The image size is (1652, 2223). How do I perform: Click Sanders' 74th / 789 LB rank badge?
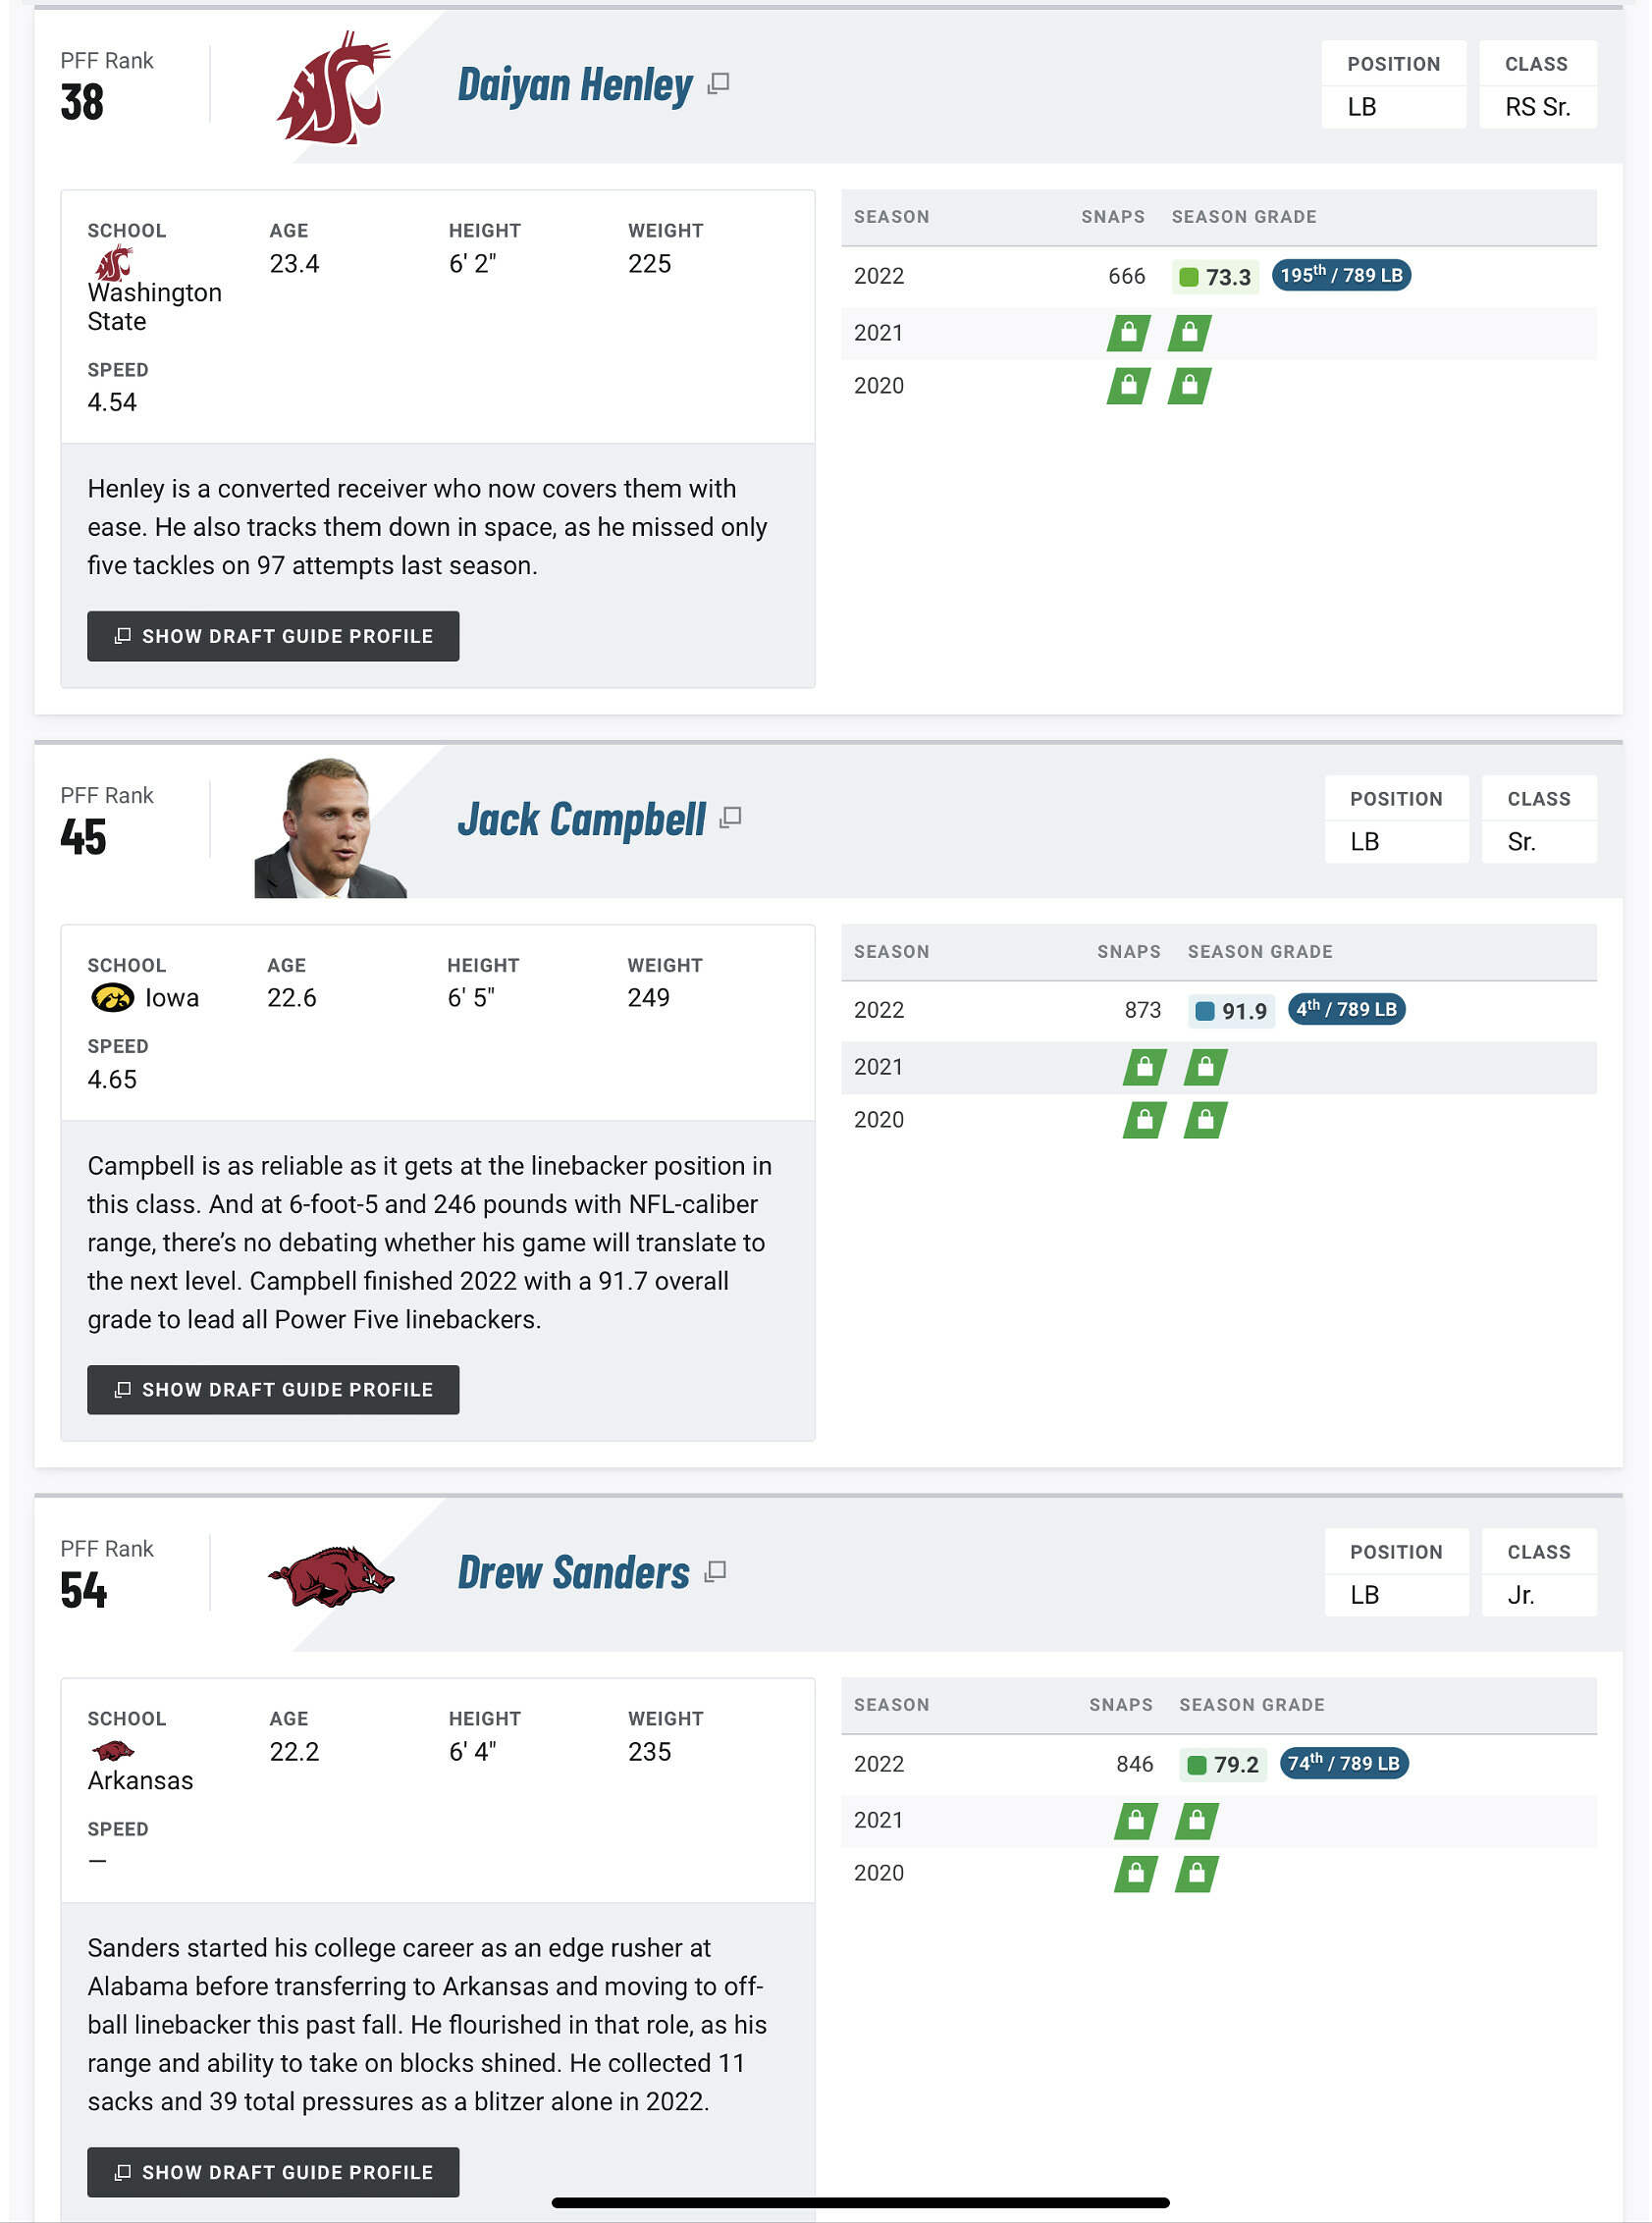[x=1343, y=1763]
